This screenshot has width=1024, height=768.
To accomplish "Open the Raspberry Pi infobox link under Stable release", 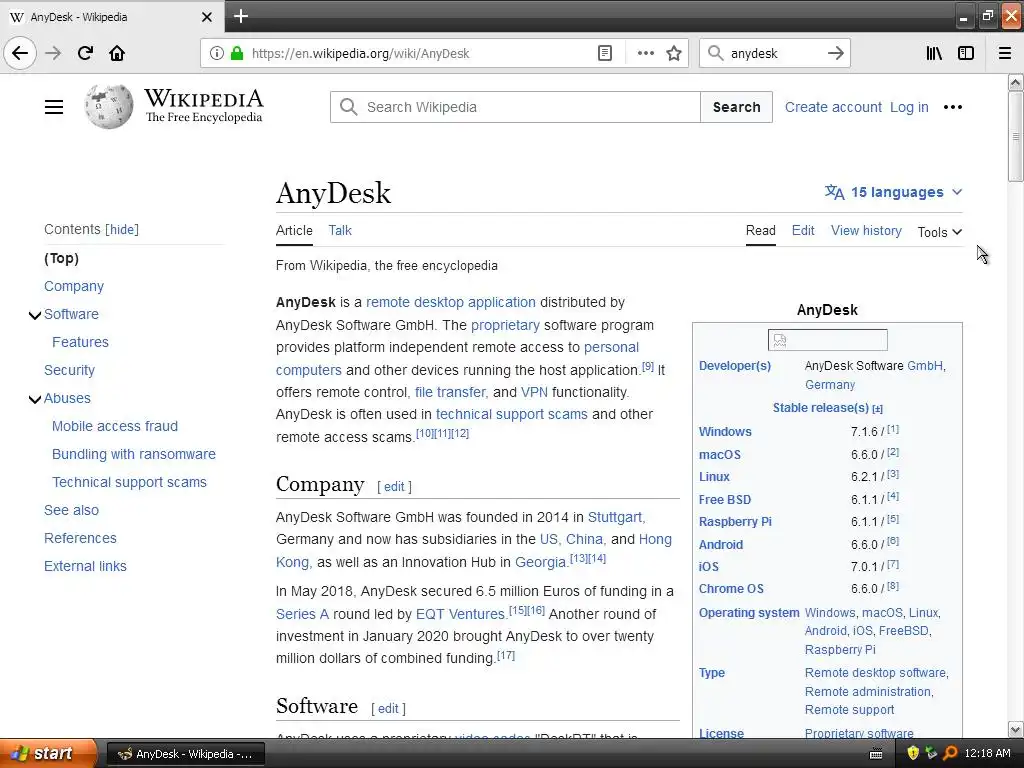I will (735, 522).
